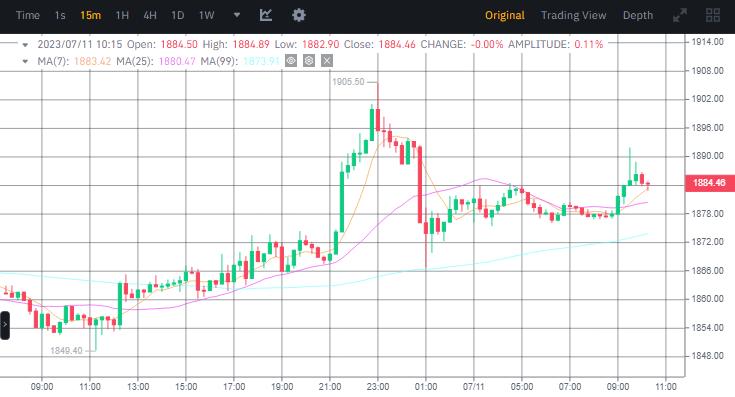The height and width of the screenshot is (397, 735).
Task: Switch to multi-chart grid layout
Action: tap(713, 15)
